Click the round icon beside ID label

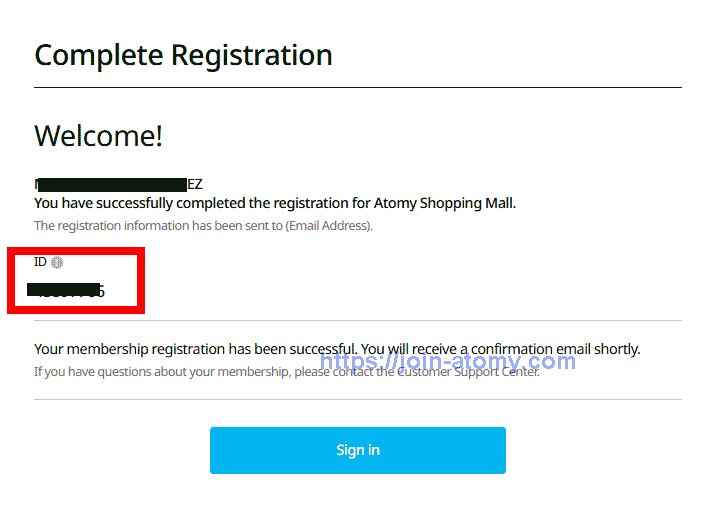[x=57, y=262]
